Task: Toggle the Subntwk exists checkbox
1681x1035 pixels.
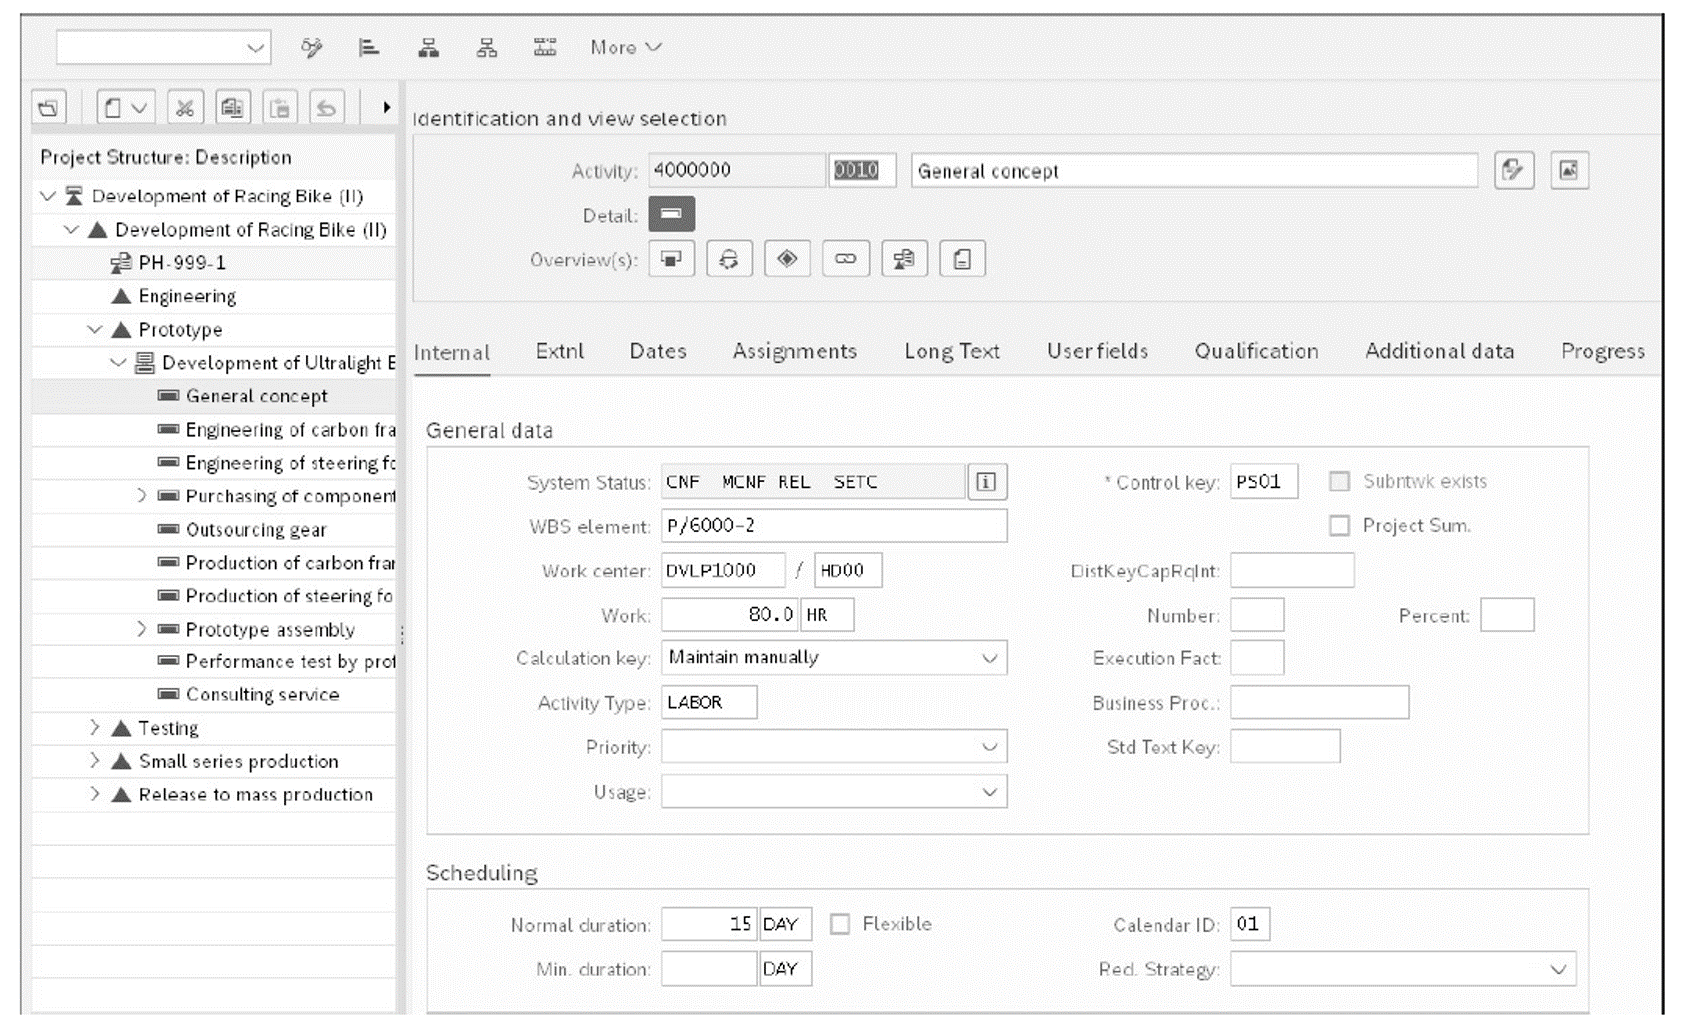Action: point(1339,481)
